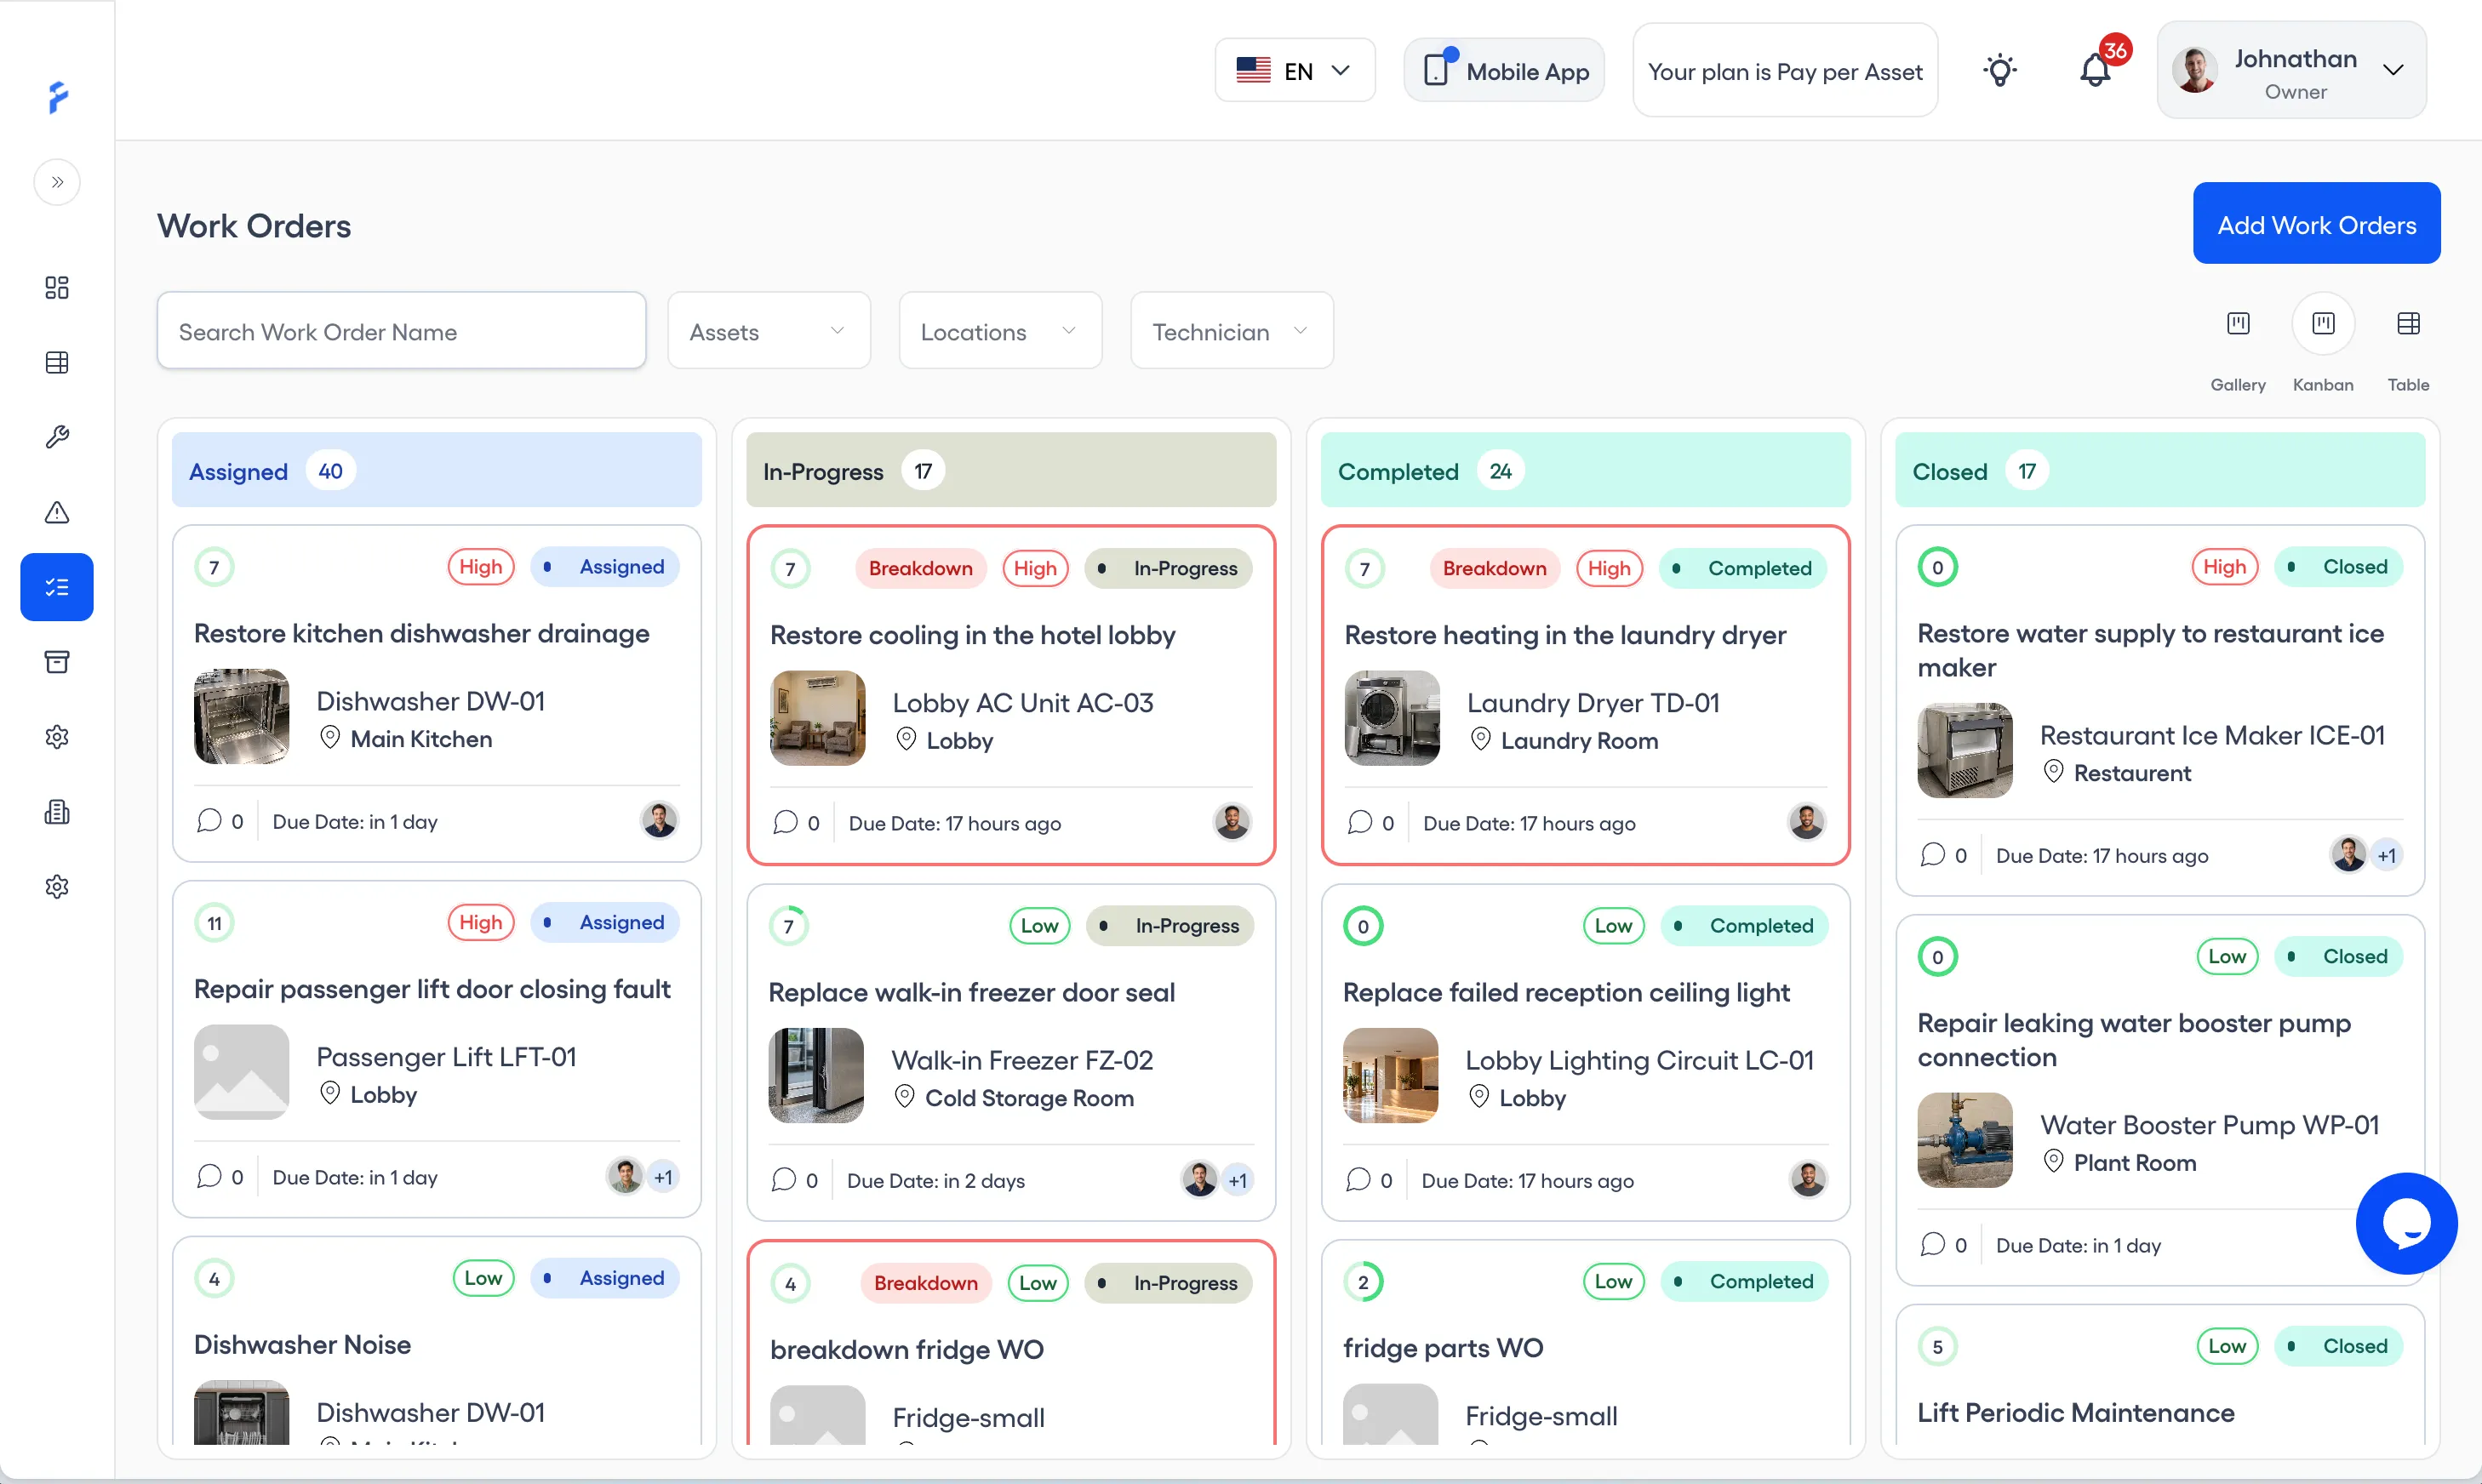Click comment icon on water booster pump card
This screenshot has width=2482, height=1484.
(1933, 1244)
